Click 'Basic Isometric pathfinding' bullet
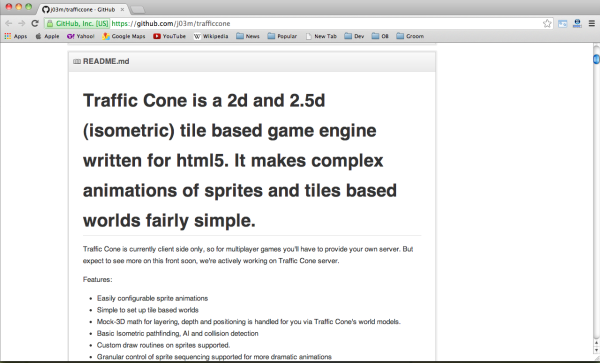 click(x=178, y=334)
